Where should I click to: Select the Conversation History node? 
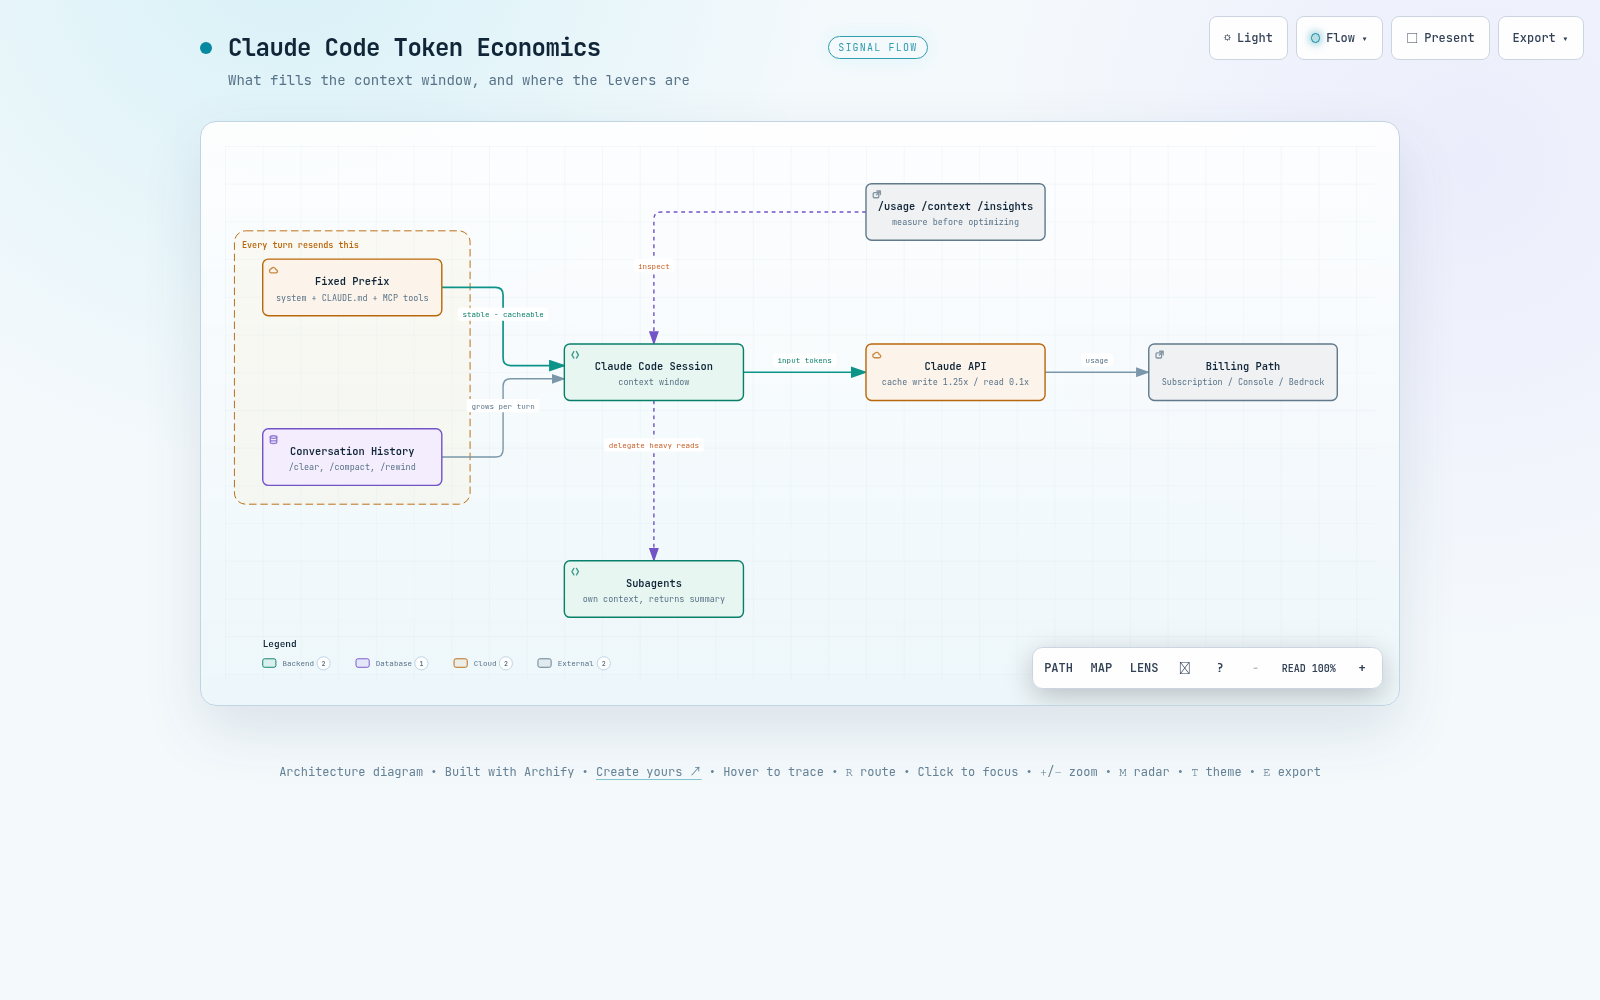tap(352, 457)
